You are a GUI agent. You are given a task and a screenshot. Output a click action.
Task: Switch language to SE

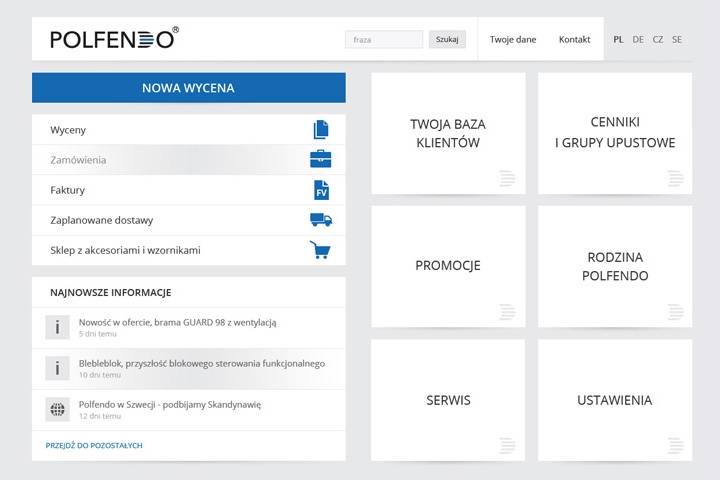[677, 40]
